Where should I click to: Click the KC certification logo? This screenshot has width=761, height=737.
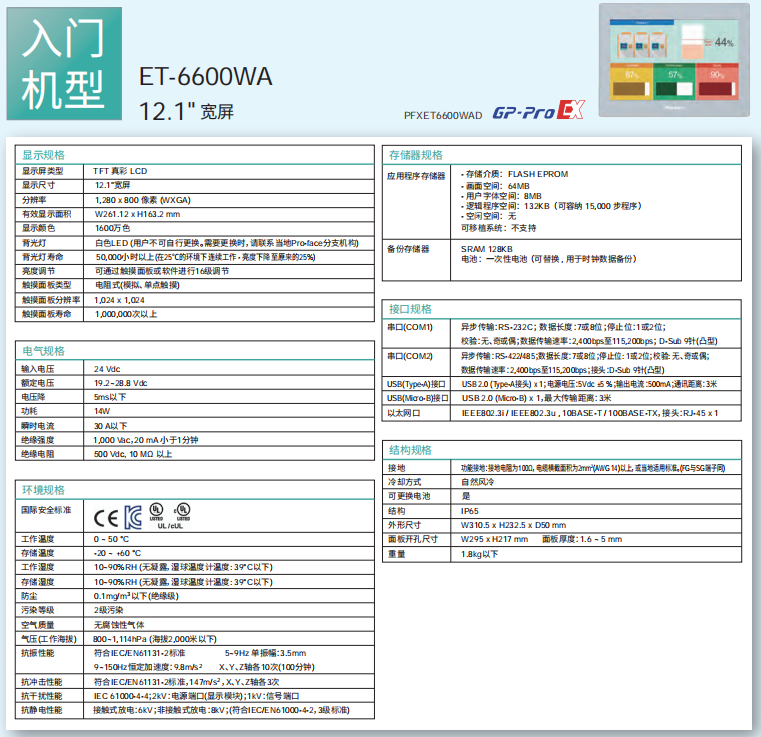click(x=133, y=517)
